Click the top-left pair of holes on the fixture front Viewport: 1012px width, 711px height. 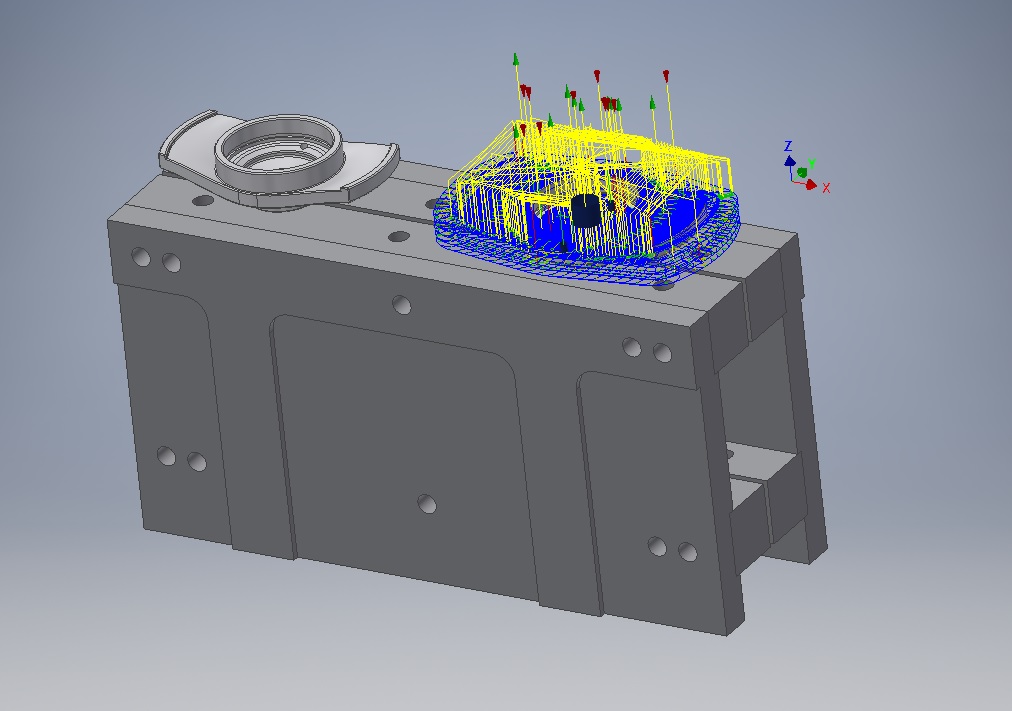pyautogui.click(x=156, y=260)
